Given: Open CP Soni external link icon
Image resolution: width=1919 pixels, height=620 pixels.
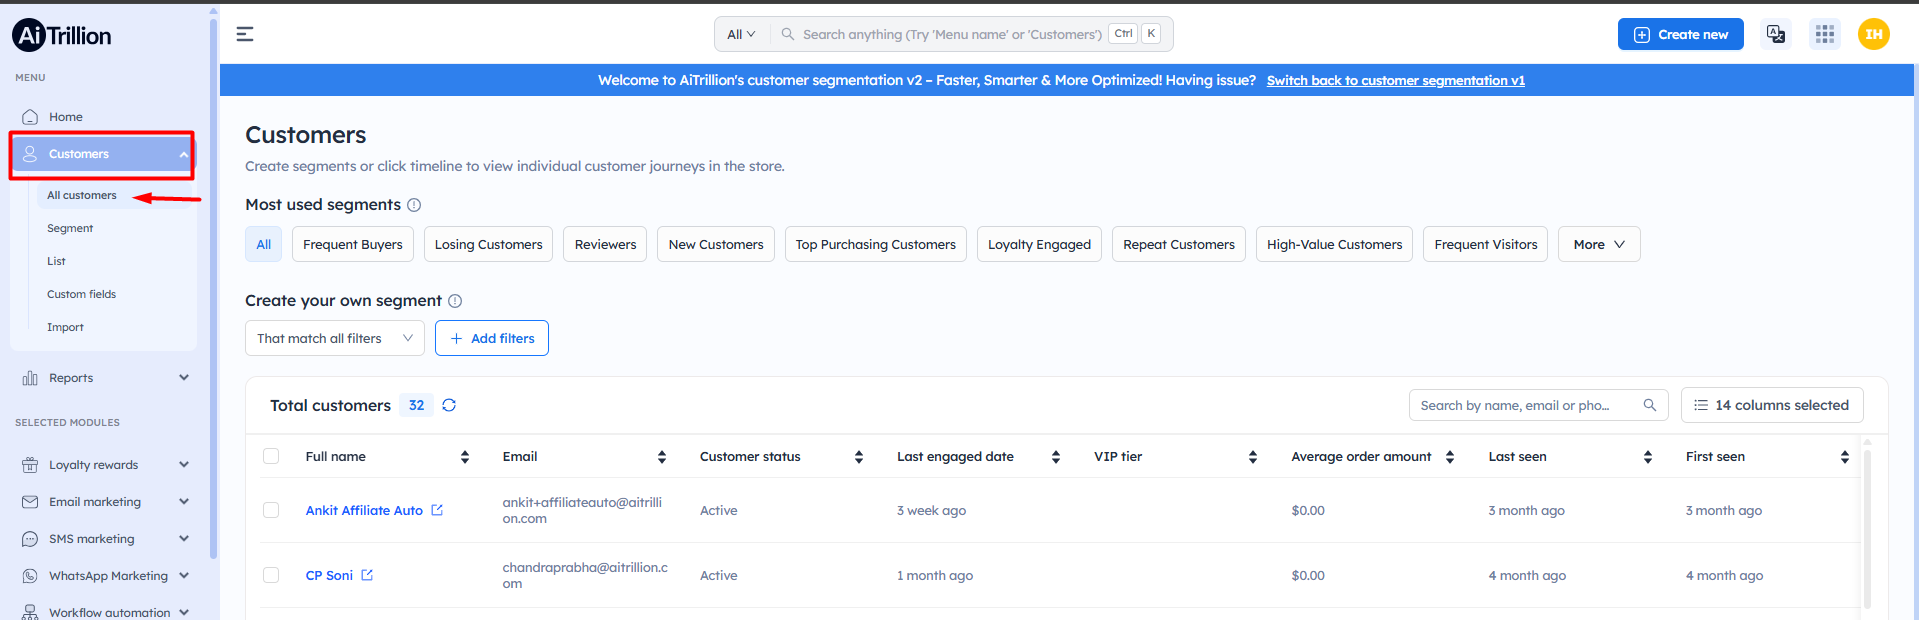Looking at the screenshot, I should [x=367, y=575].
